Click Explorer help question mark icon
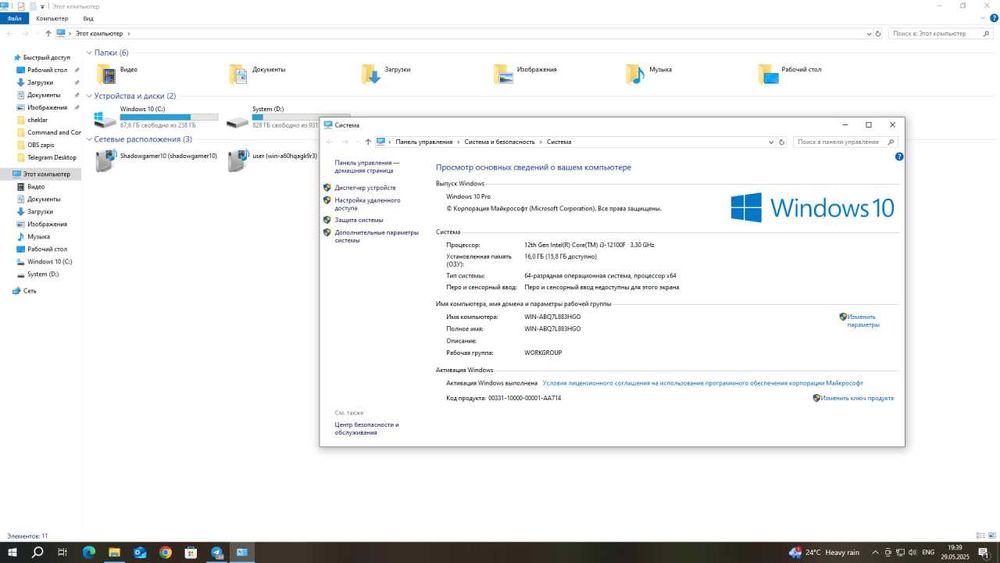This screenshot has width=1000, height=563. [x=994, y=18]
